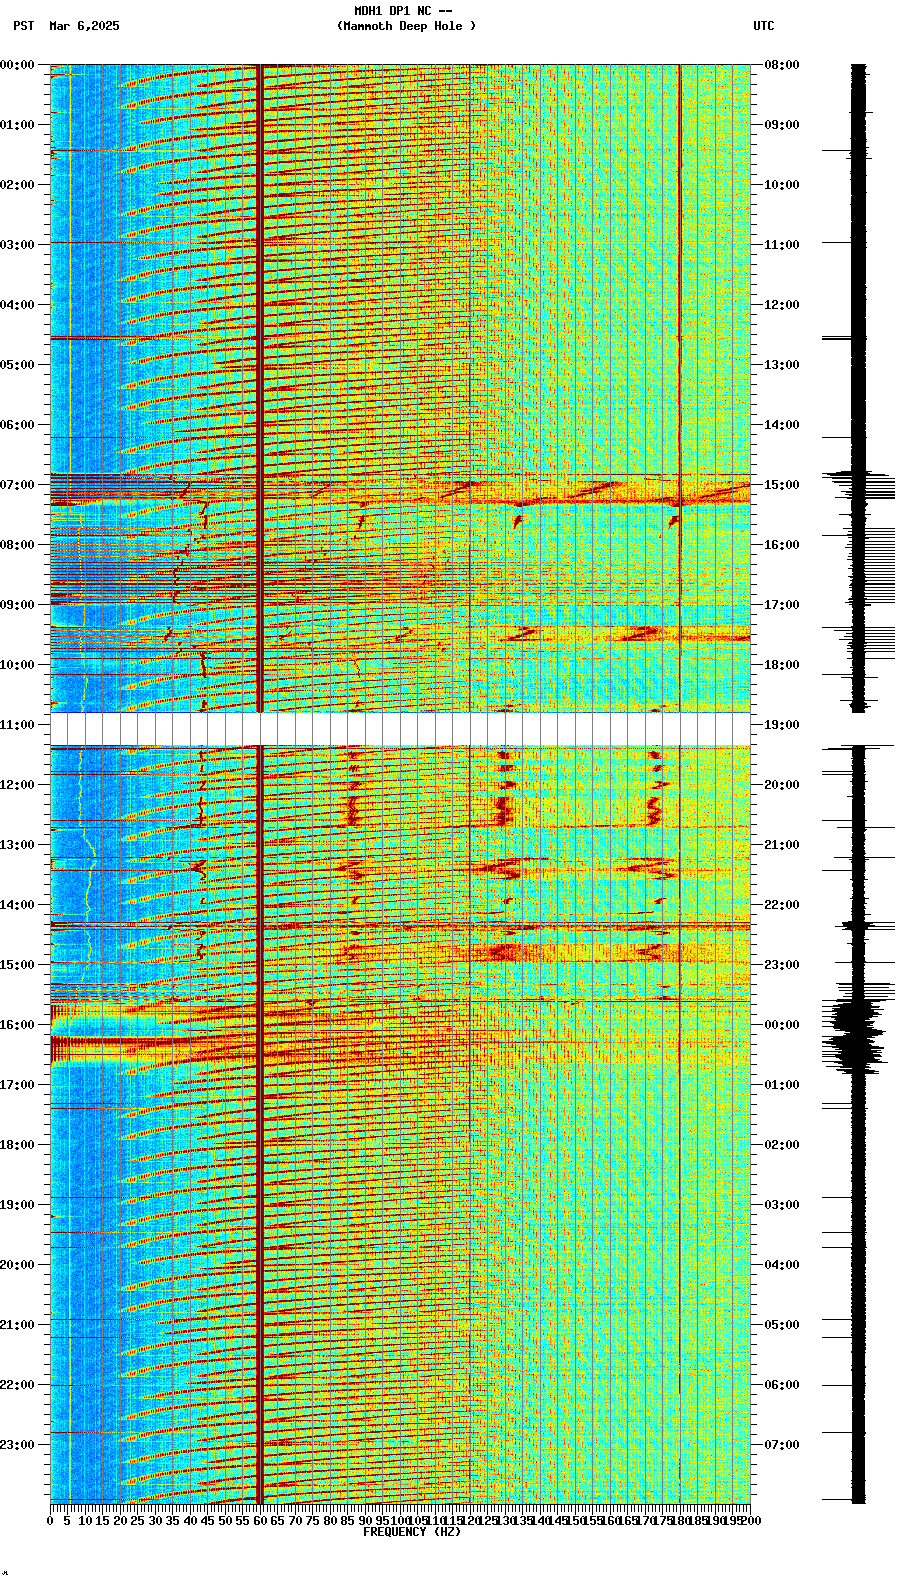Click the 12:00 label on UTC axis

(782, 305)
